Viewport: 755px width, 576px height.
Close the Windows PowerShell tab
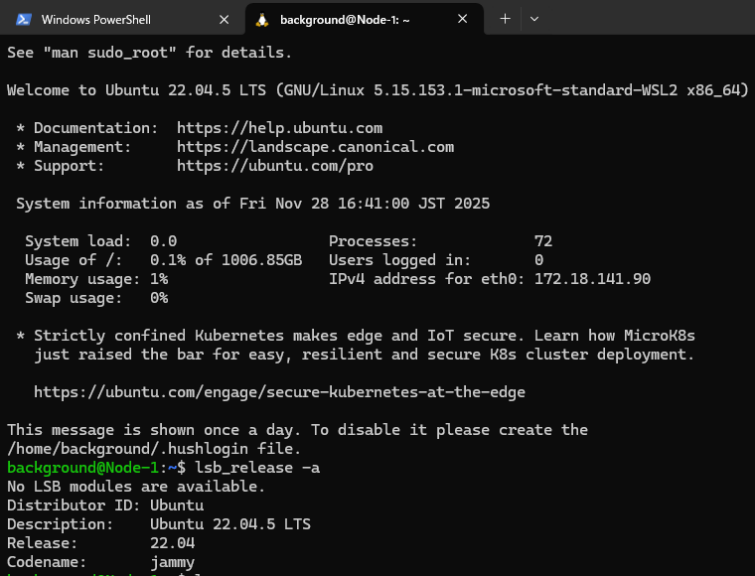coord(224,19)
